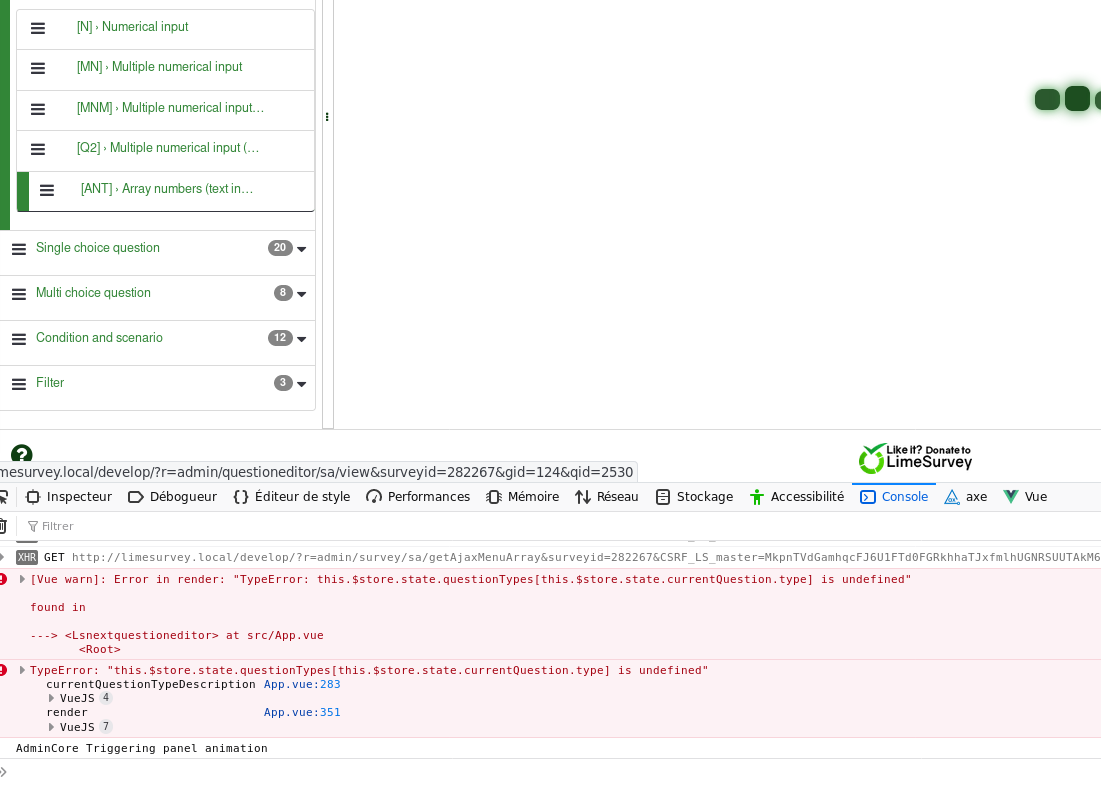Click the drag handle for Array numbers question
The image size is (1101, 785).
point(47,190)
